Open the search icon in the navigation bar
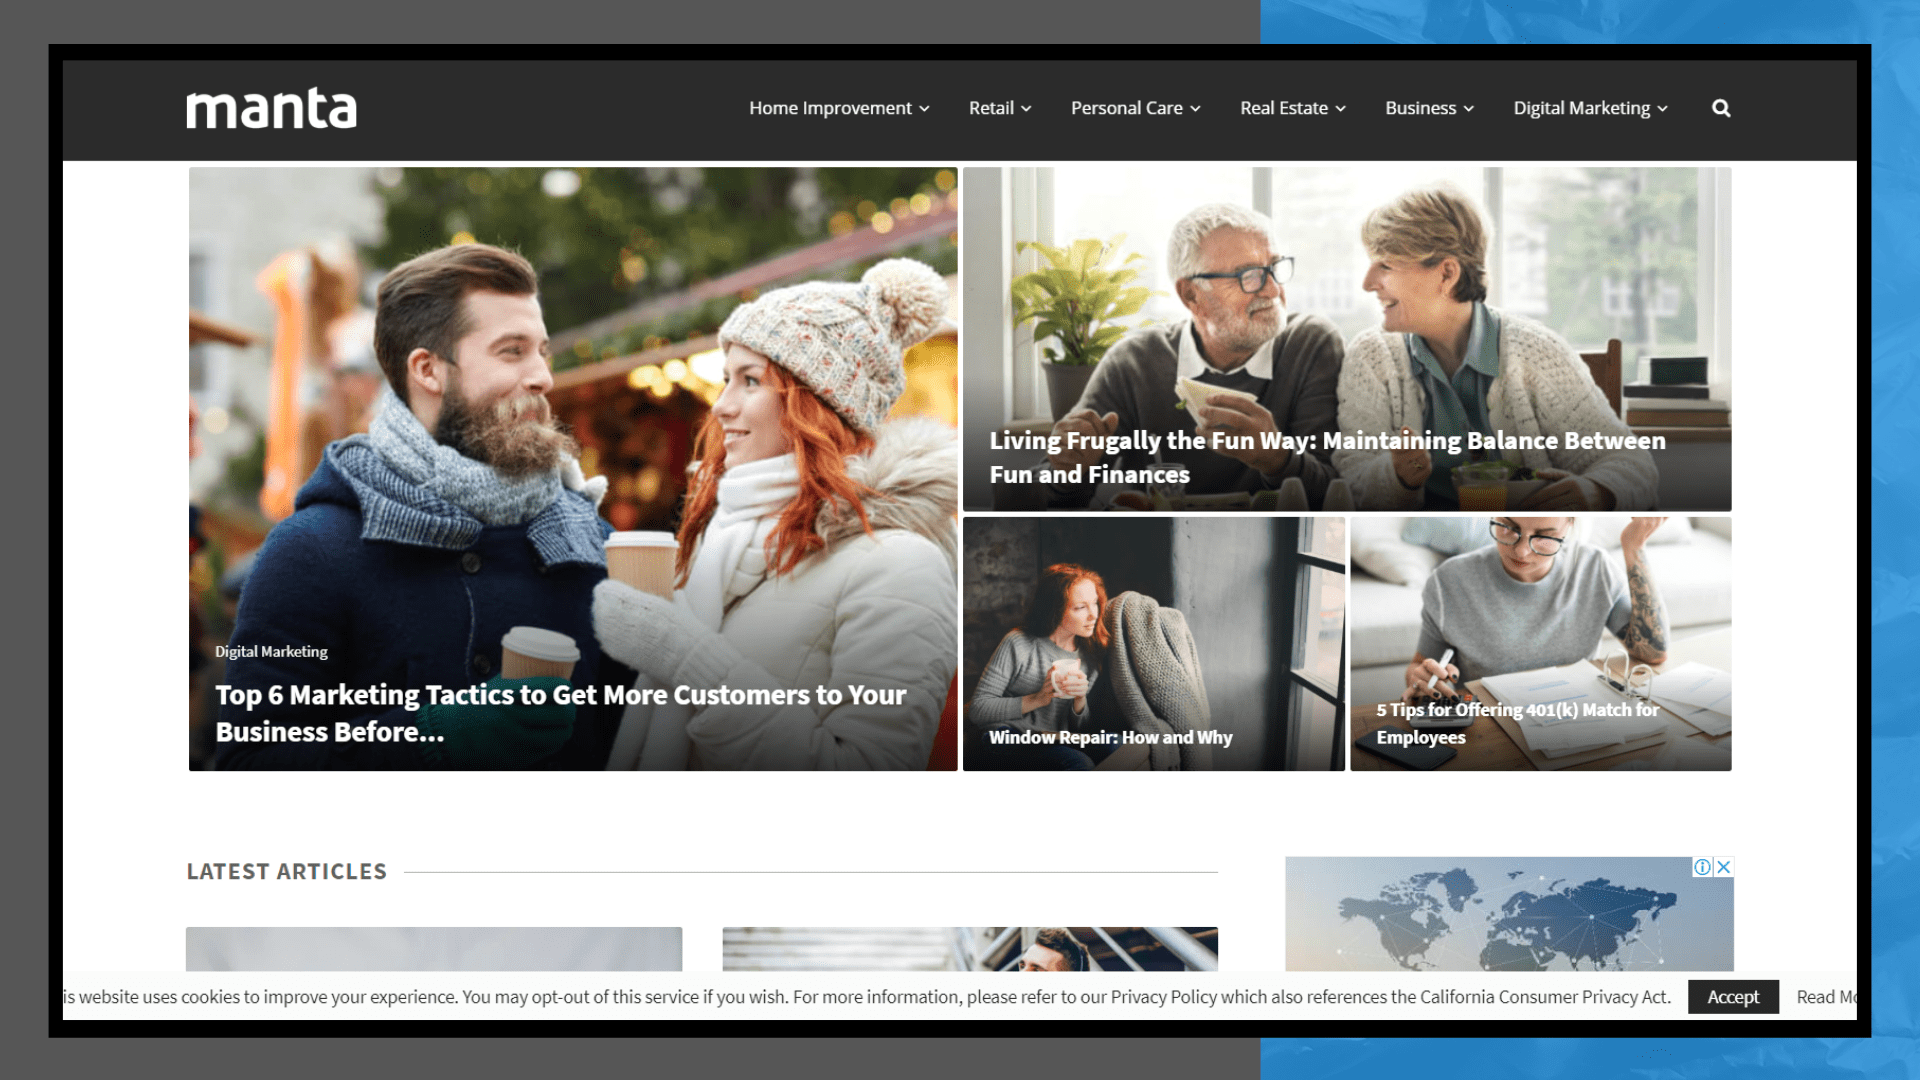The width and height of the screenshot is (1920, 1080). [x=1720, y=108]
